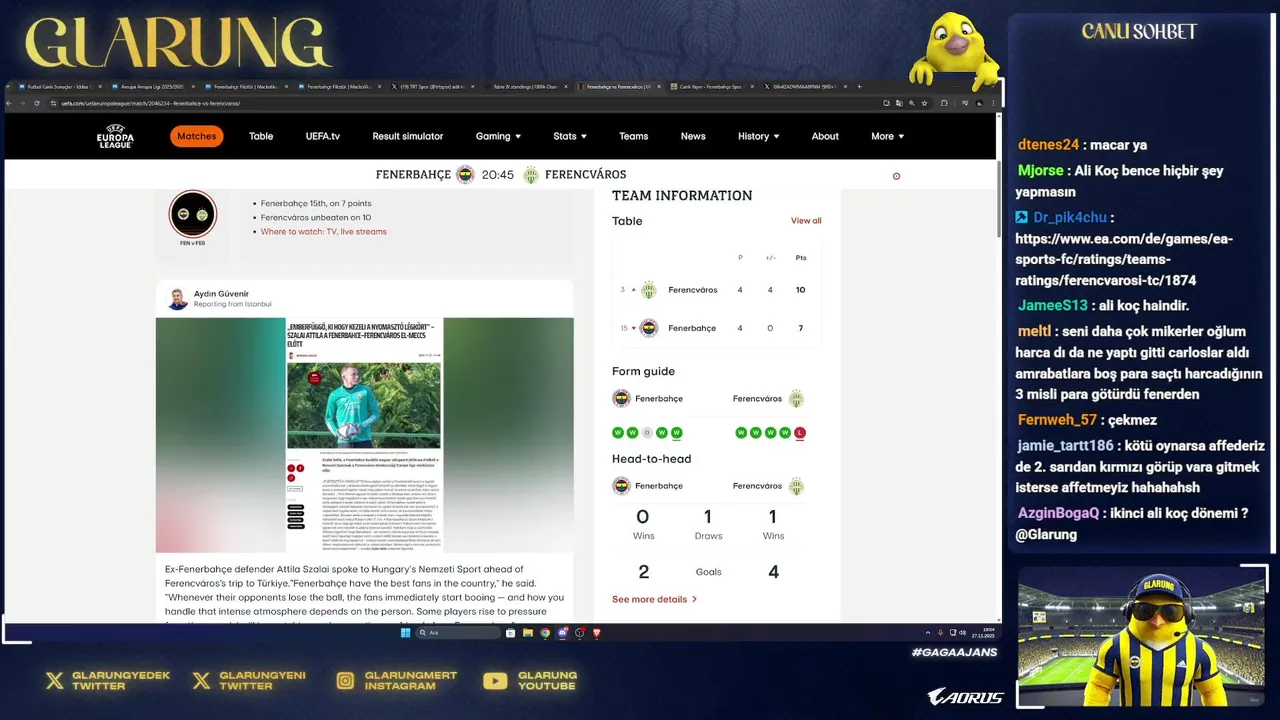Select the Fenerbahçe row in table
Screen dimensions: 1280x720
pos(716,328)
